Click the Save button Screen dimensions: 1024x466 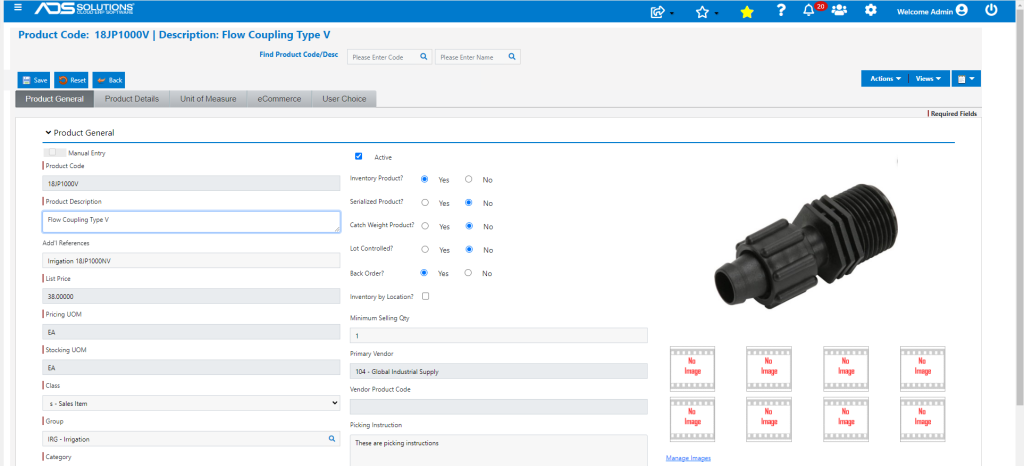(34, 80)
